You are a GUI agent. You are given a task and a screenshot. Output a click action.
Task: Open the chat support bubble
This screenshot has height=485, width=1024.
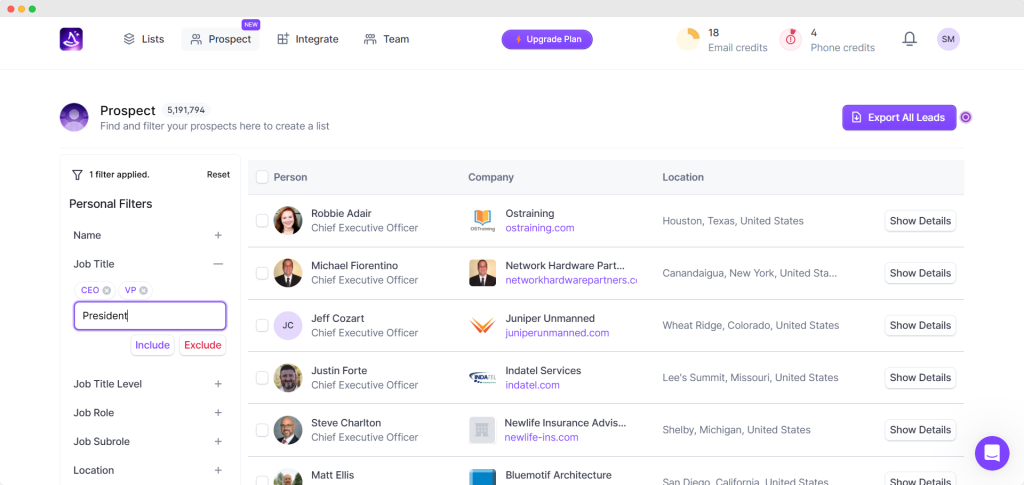pos(992,453)
